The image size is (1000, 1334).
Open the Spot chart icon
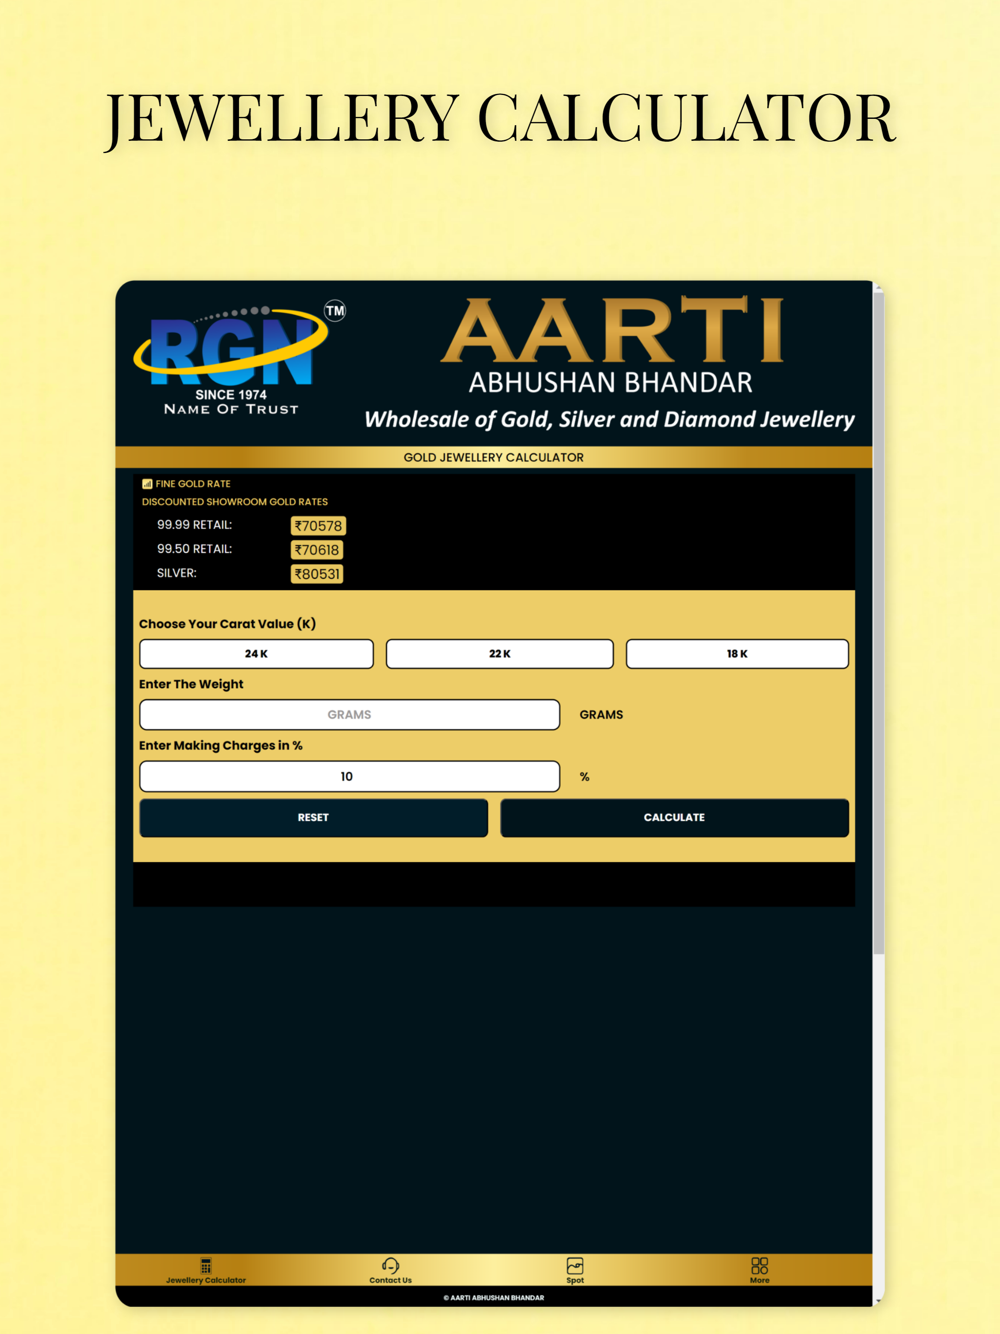[x=575, y=1266]
